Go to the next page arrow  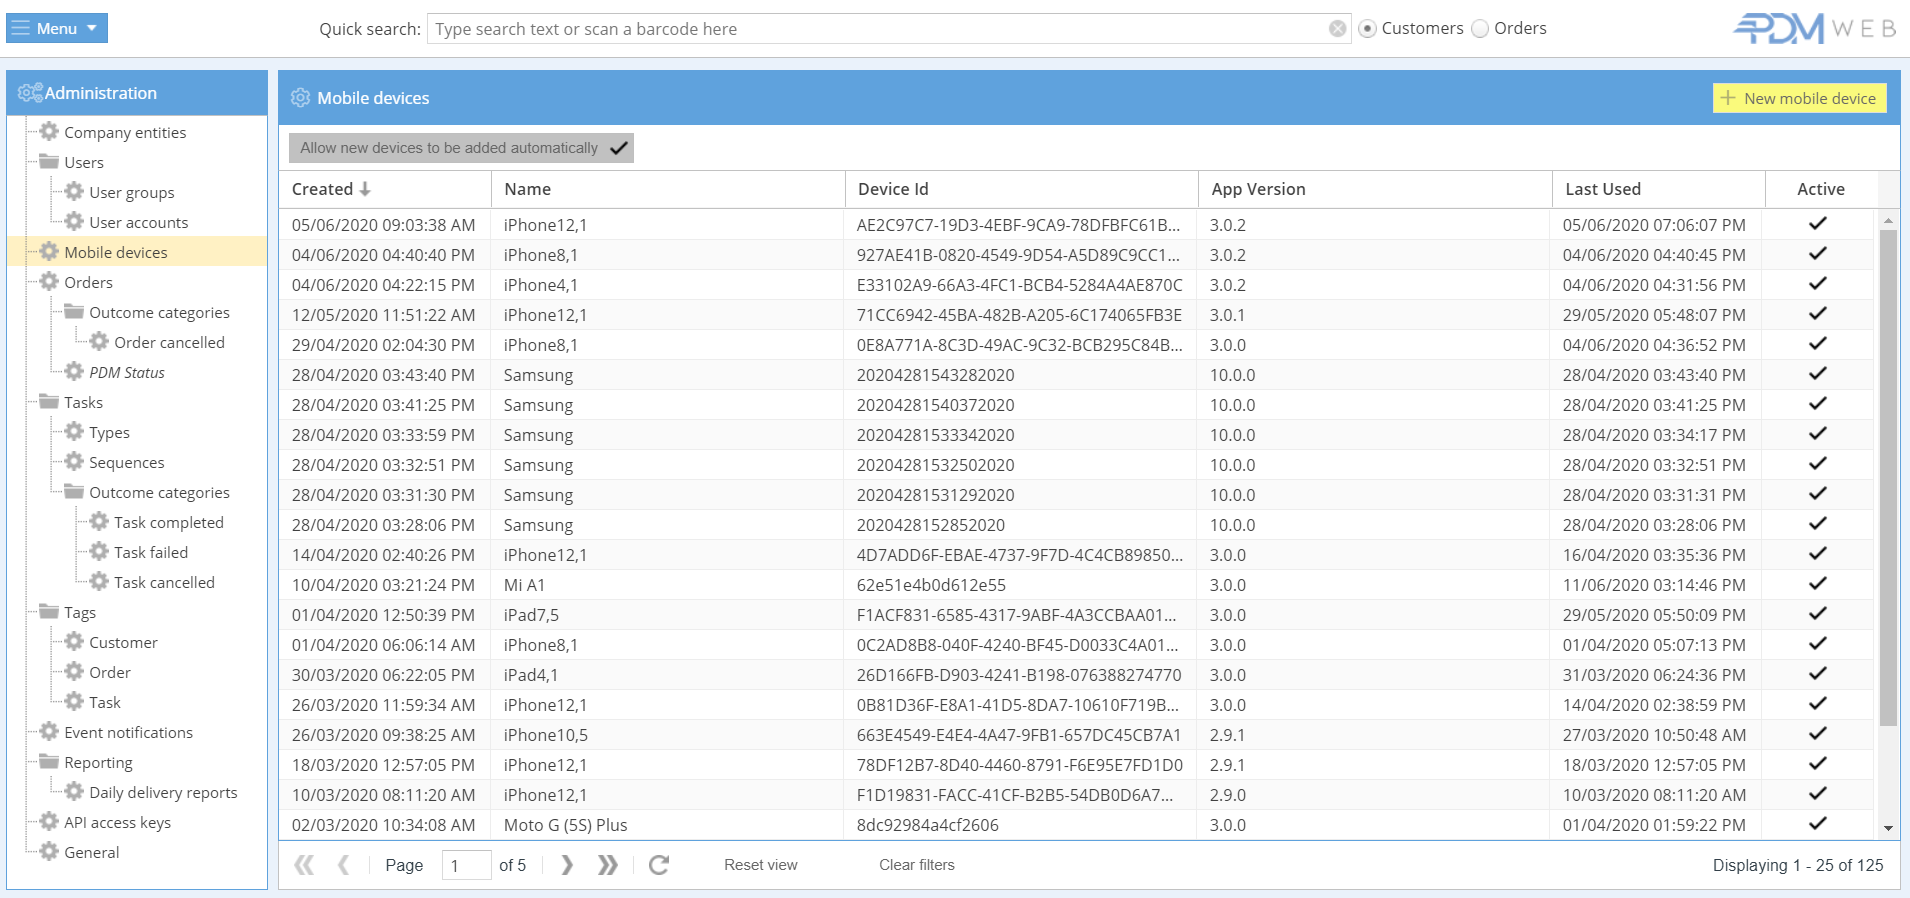(x=567, y=865)
